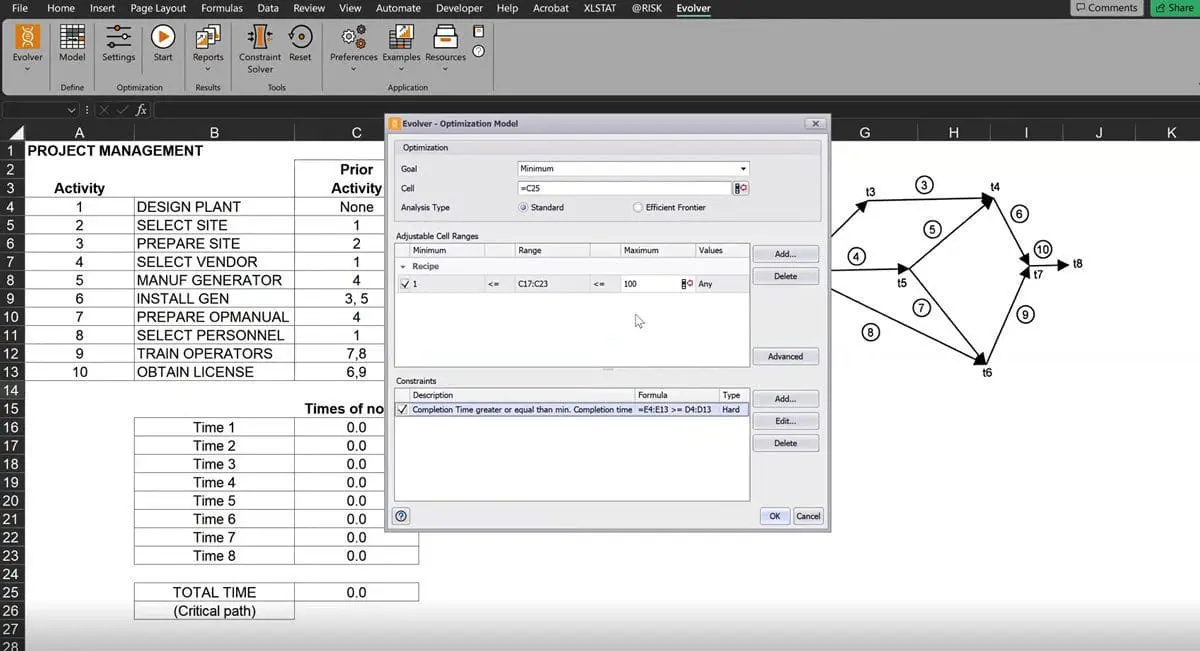
Task: Click the help icon in the dialog's bottom-left corner
Action: point(402,516)
